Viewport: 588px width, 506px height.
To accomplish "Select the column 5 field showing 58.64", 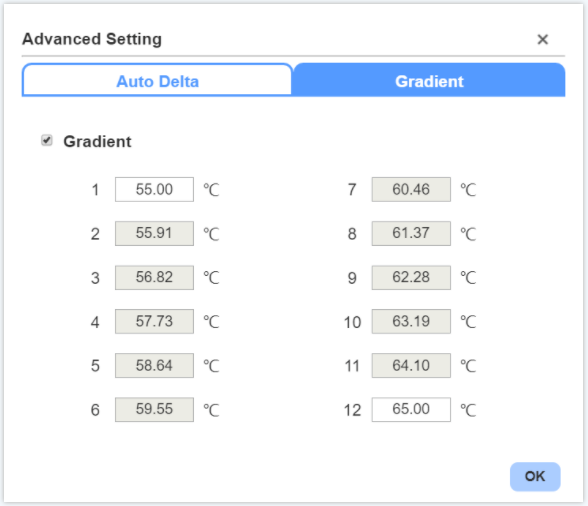I will coord(154,365).
